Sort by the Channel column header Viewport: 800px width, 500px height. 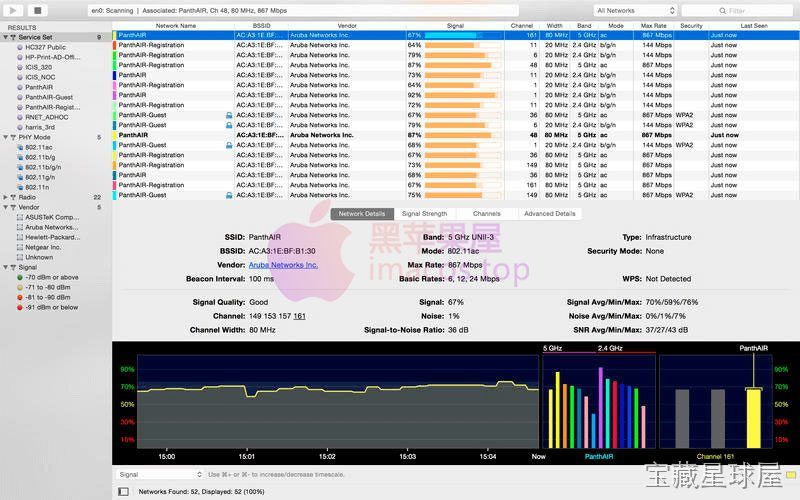click(521, 26)
